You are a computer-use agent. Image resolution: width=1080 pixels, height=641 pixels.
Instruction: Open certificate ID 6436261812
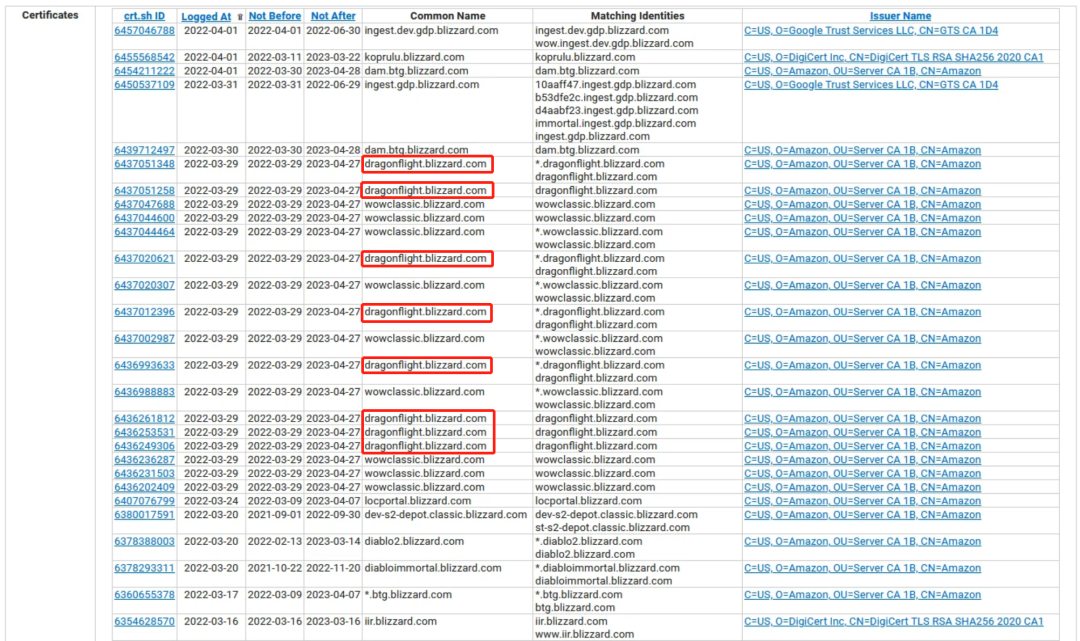pos(145,419)
